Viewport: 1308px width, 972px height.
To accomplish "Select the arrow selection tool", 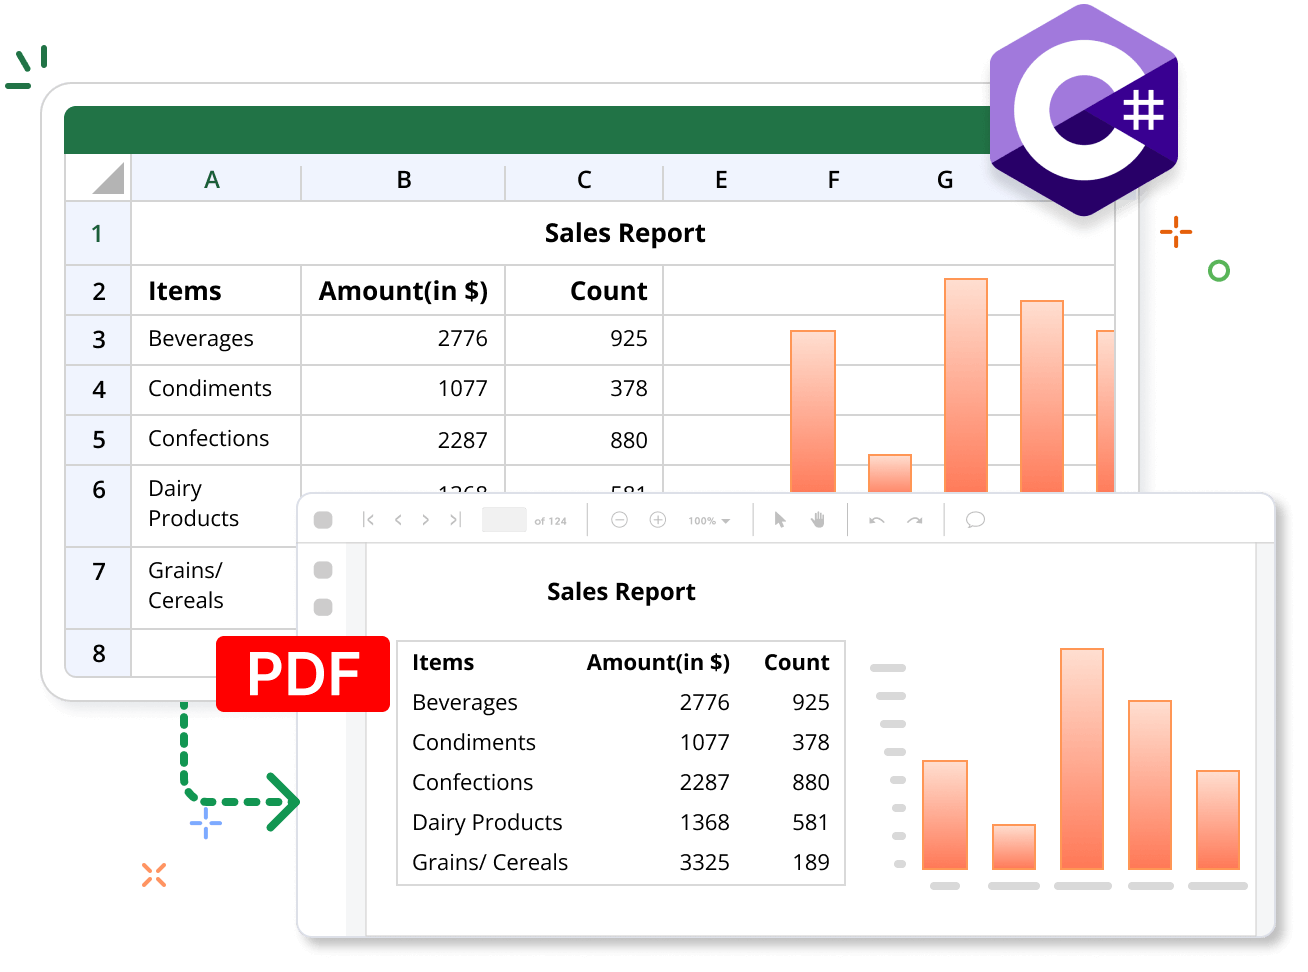I will 779,519.
